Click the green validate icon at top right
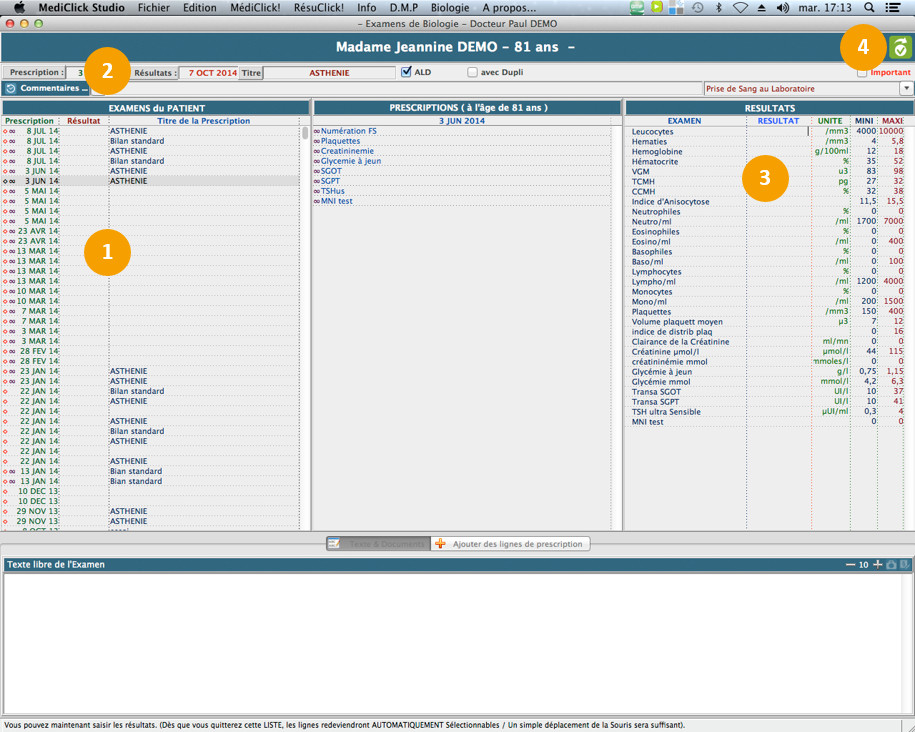The width and height of the screenshot is (915, 732). (900, 47)
